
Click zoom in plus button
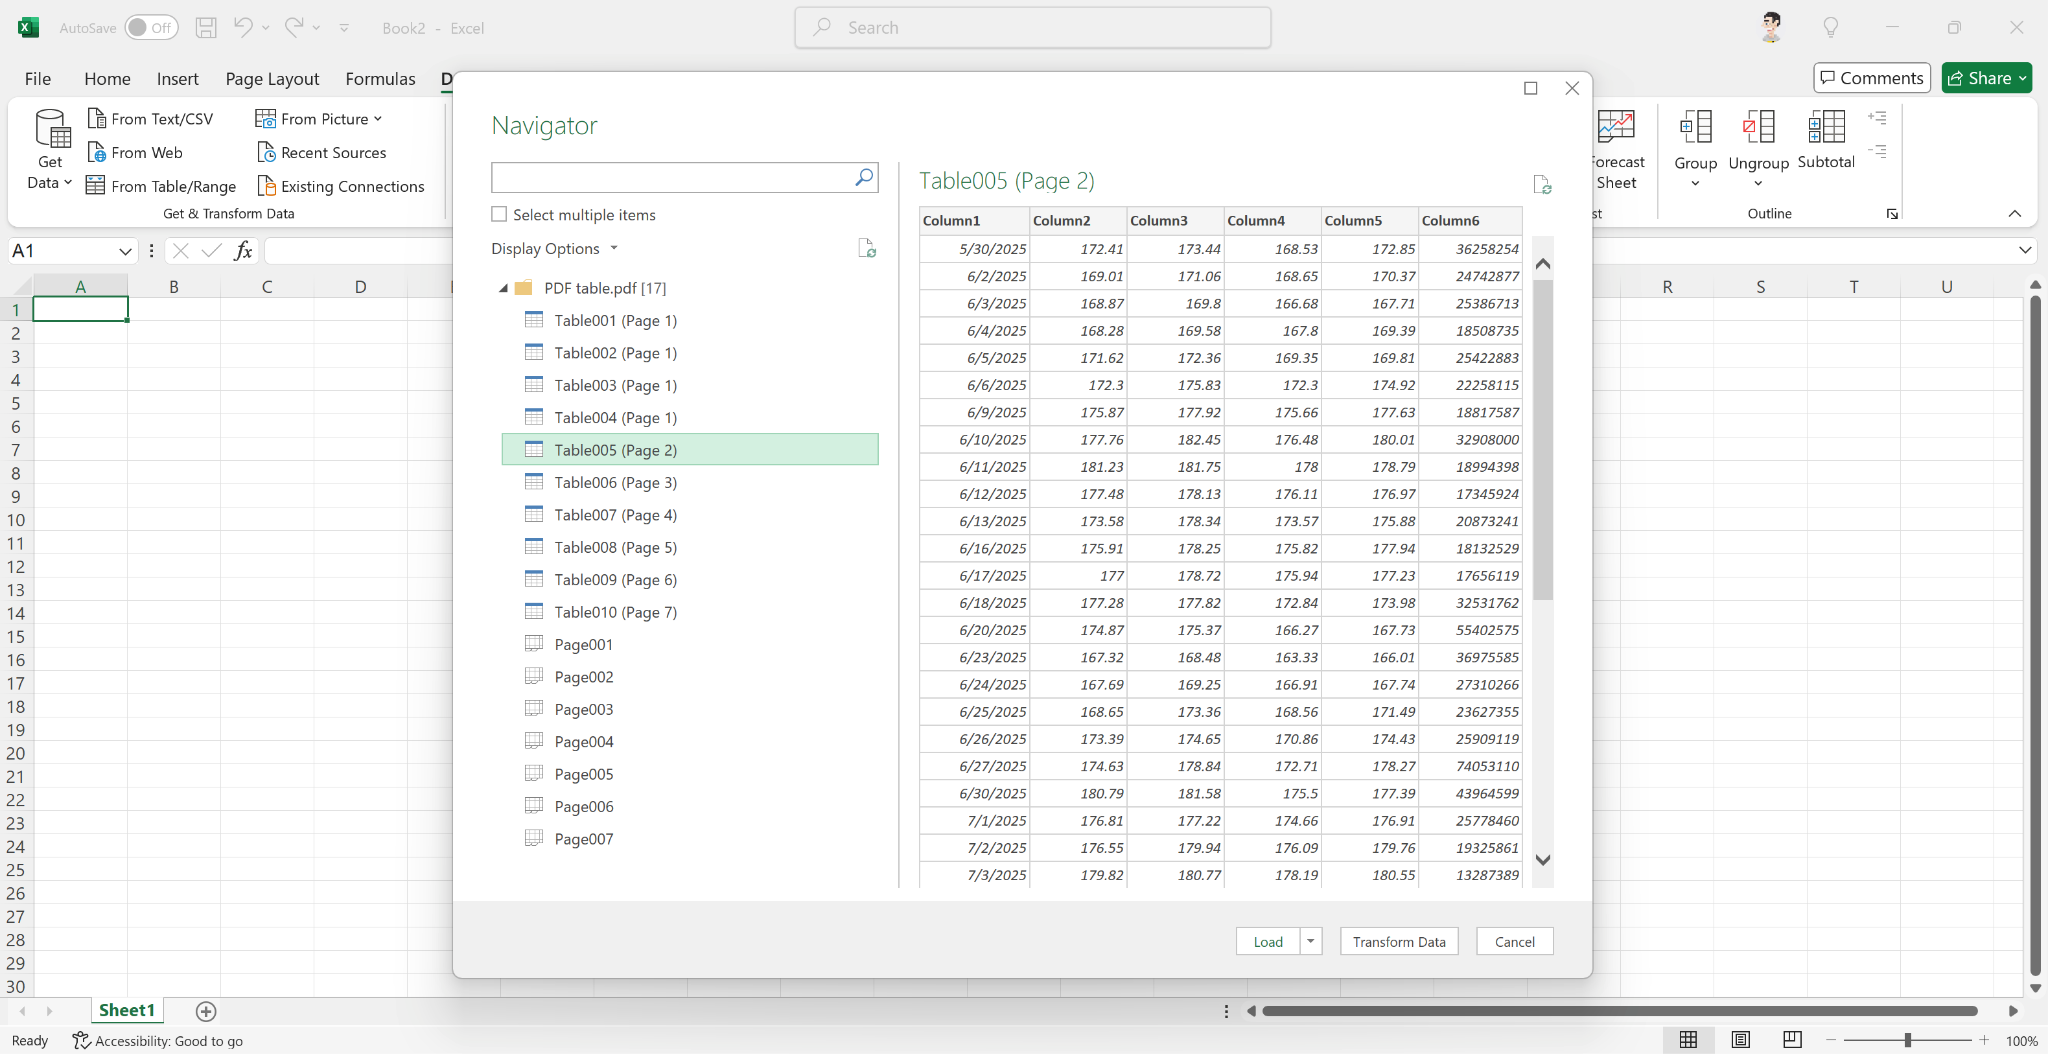pyautogui.click(x=1984, y=1040)
